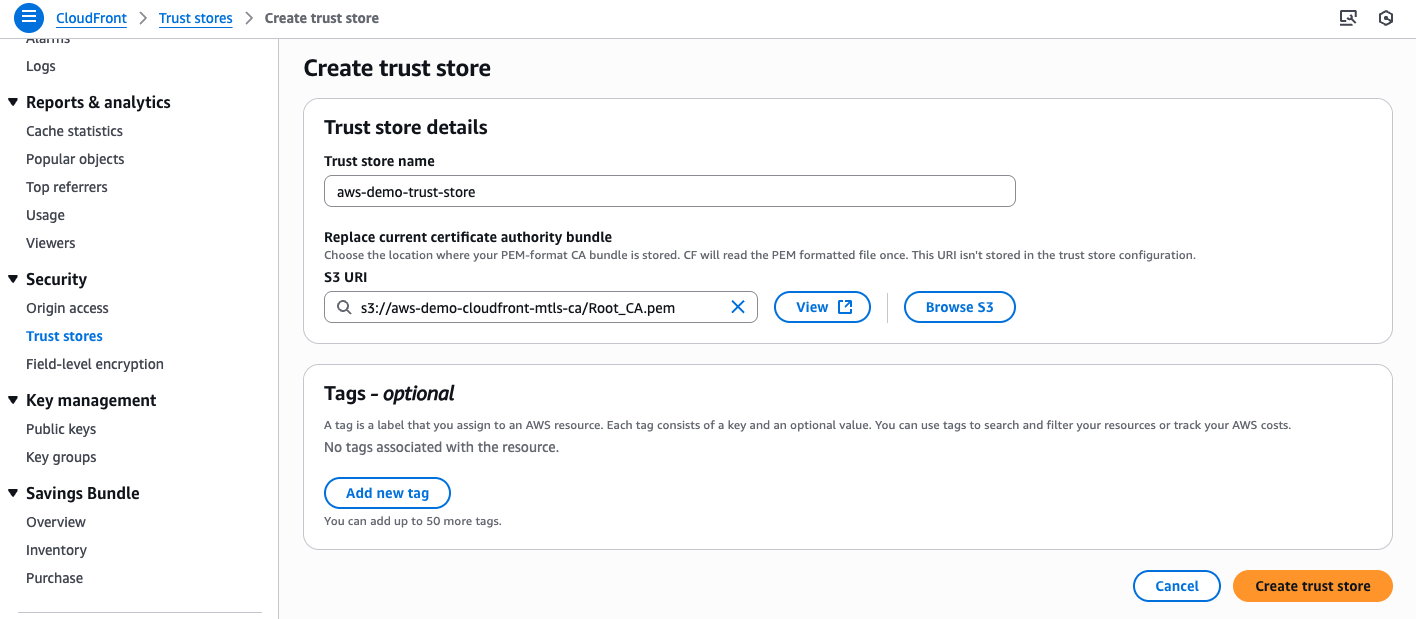This screenshot has width=1416, height=619.
Task: Focus the Trust store name input field
Action: pyautogui.click(x=669, y=191)
